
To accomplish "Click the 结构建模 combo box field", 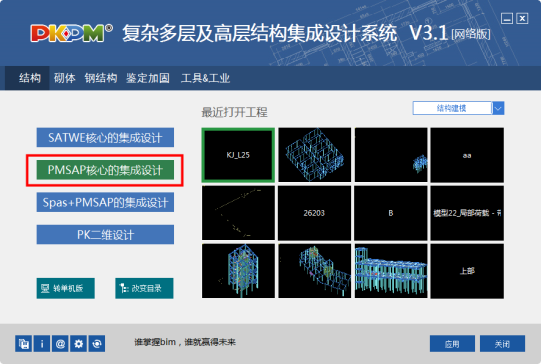I will 452,108.
